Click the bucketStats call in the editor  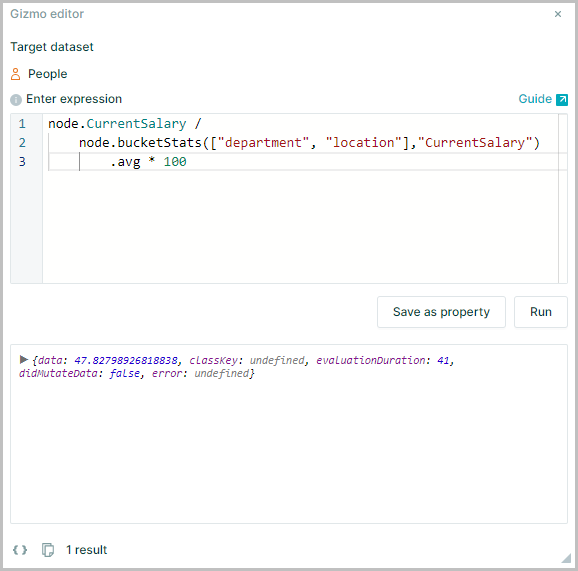tap(159, 143)
